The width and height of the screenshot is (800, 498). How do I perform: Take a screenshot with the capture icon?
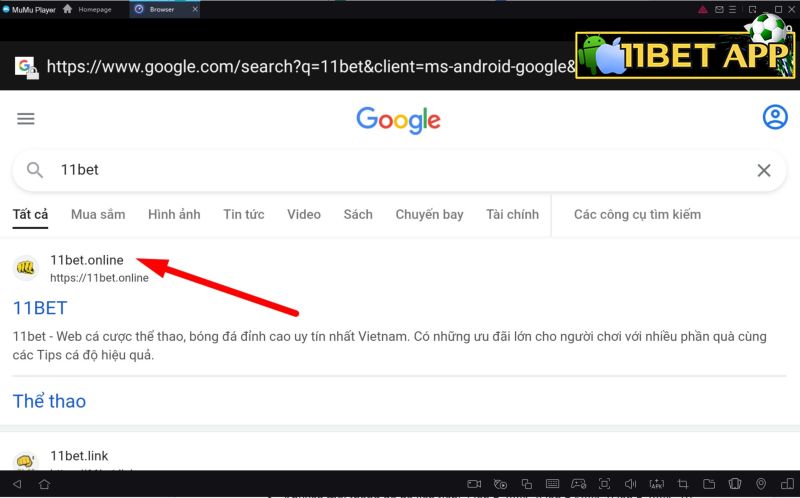pos(605,484)
